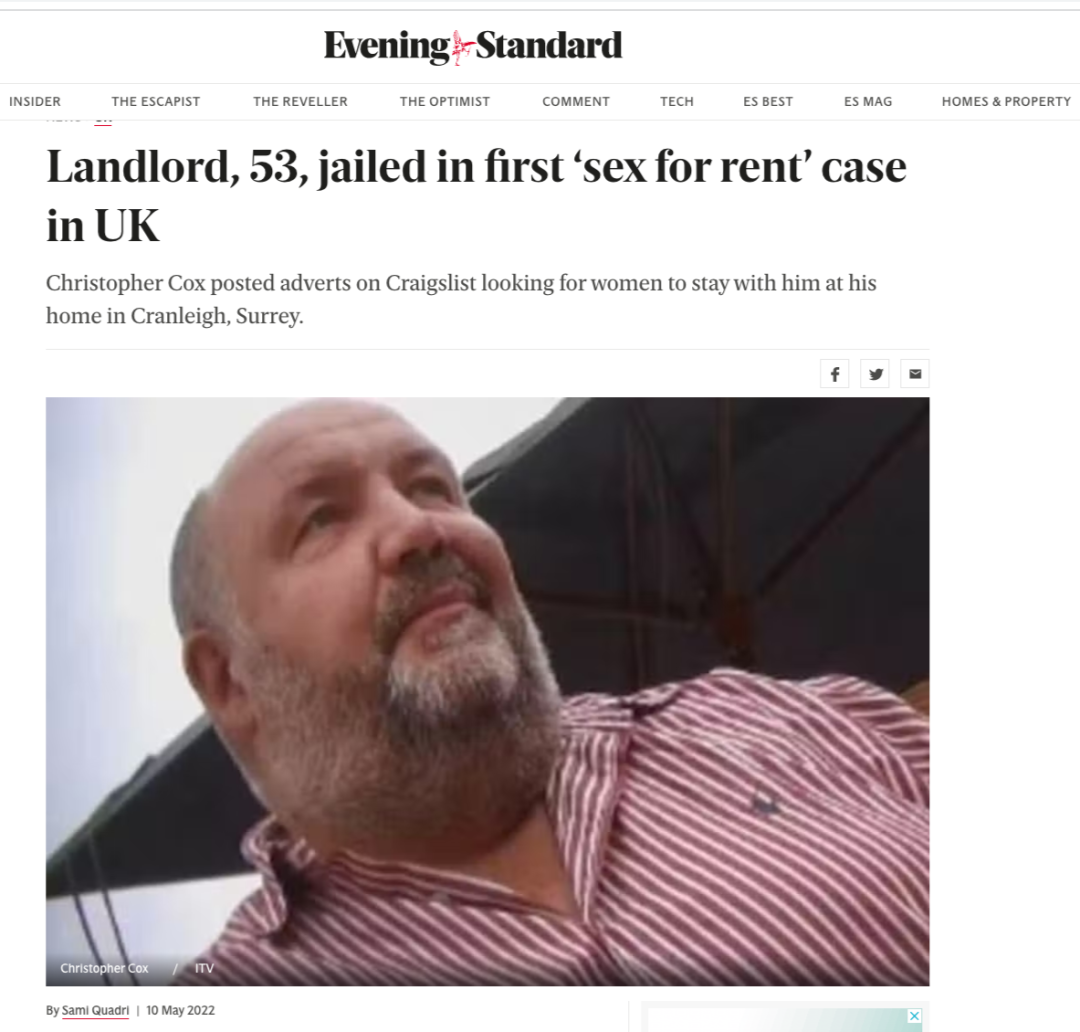Share article via email icon

pos(915,374)
